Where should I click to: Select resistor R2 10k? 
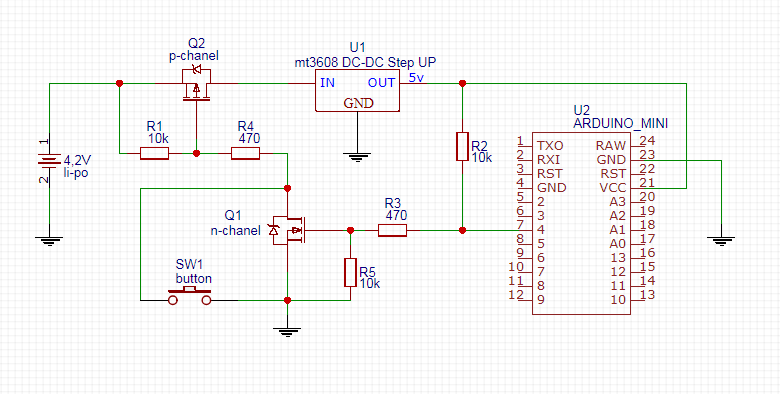(462, 146)
